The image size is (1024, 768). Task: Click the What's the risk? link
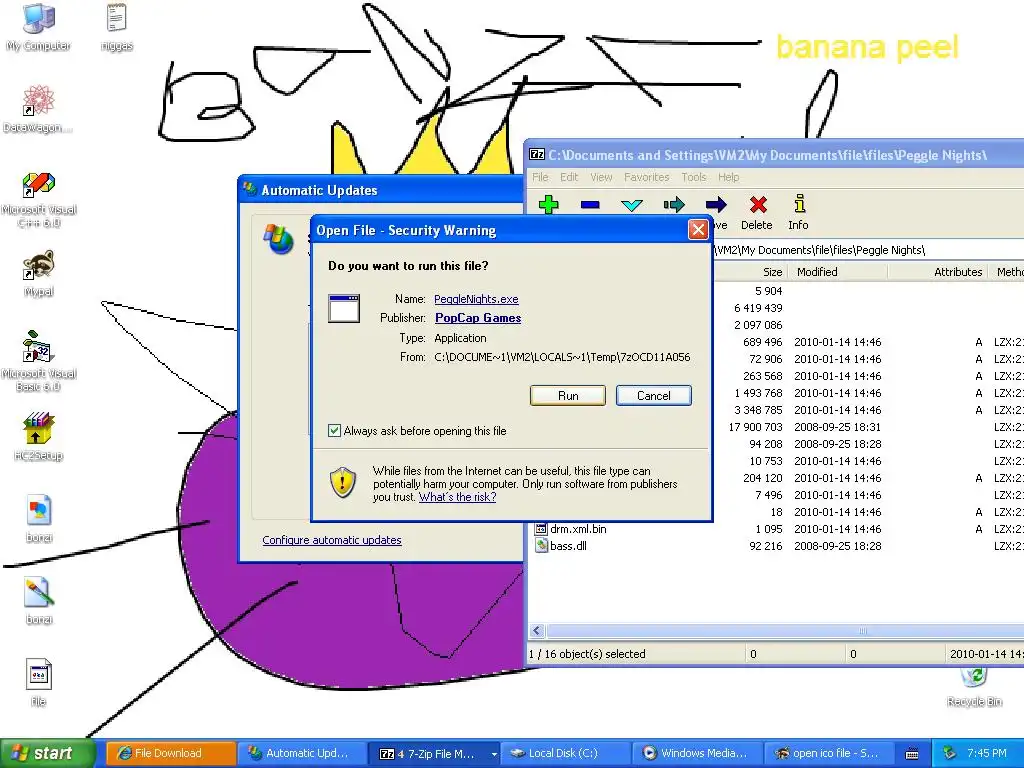[x=457, y=497]
